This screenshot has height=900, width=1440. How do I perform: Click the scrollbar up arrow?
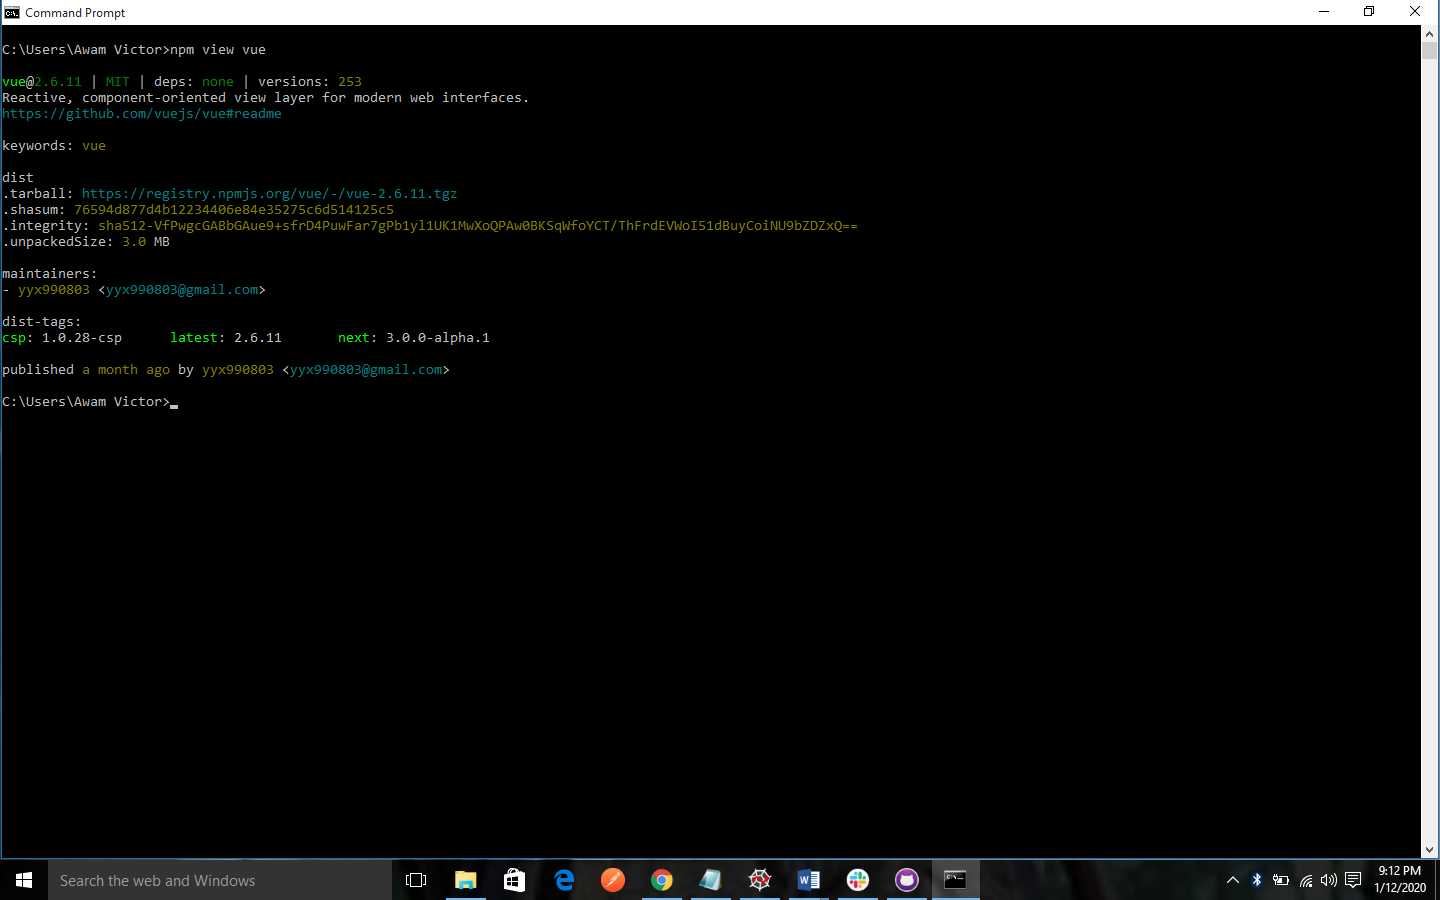pos(1430,33)
